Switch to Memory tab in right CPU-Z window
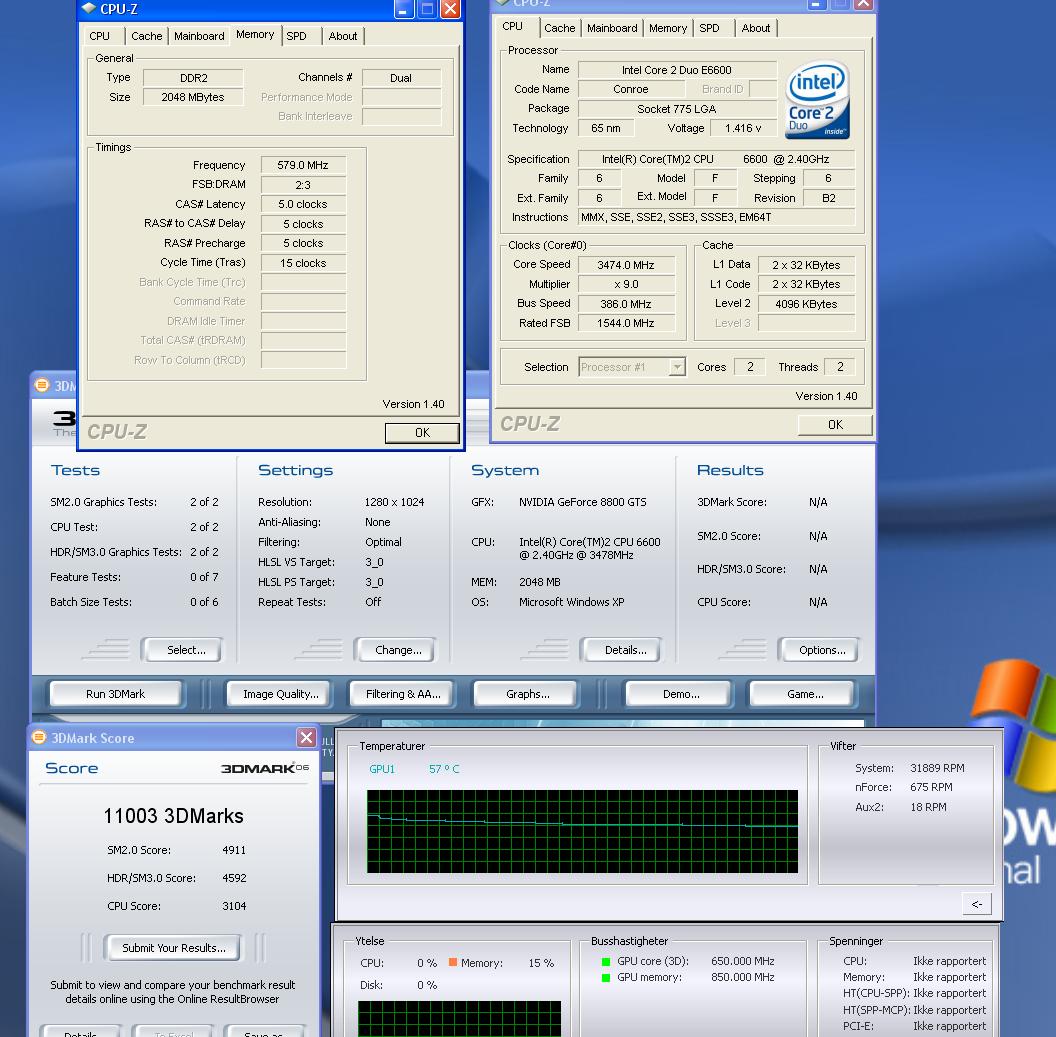The width and height of the screenshot is (1056, 1037). click(x=667, y=28)
